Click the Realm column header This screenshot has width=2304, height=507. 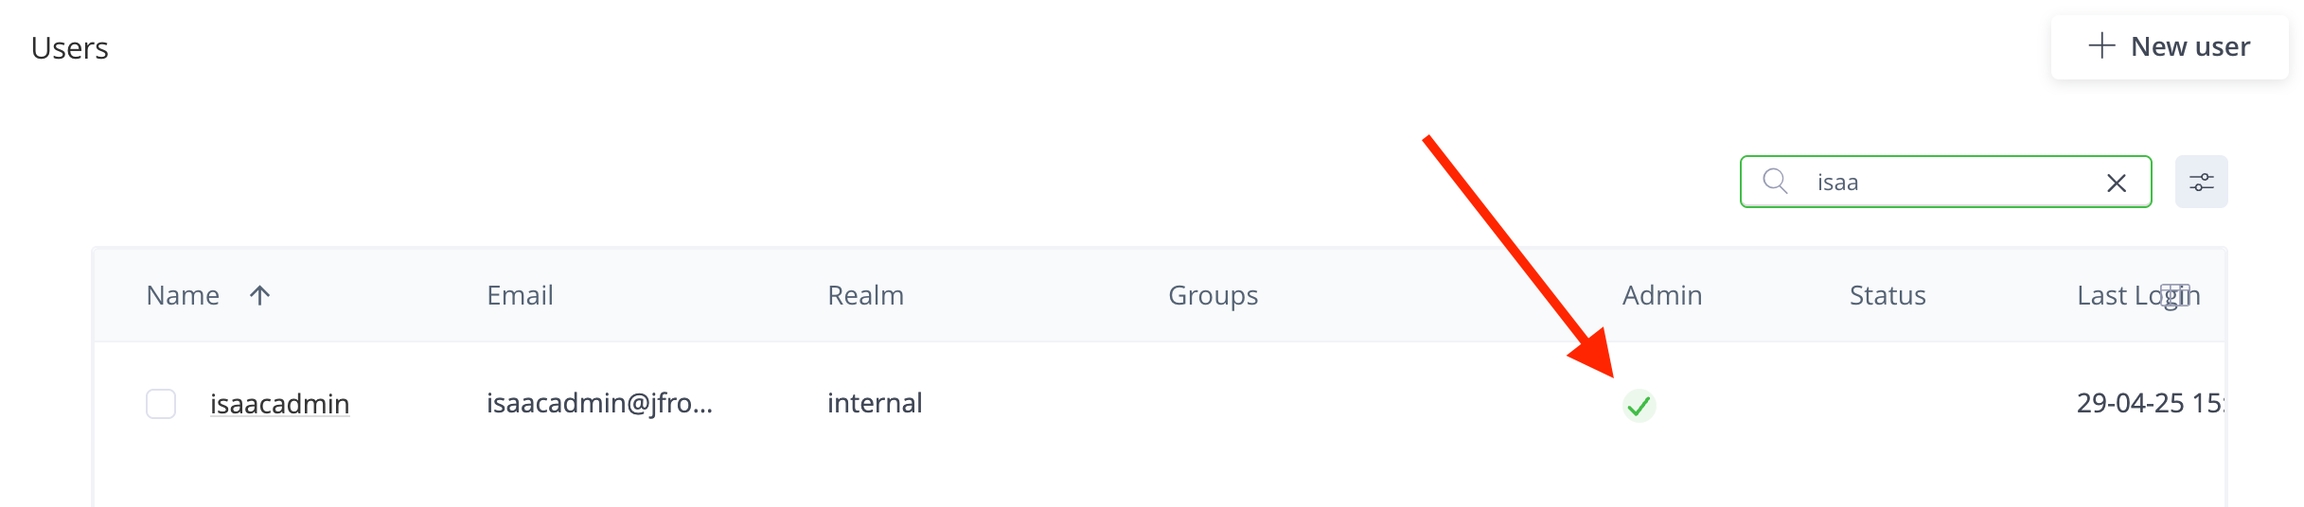point(865,295)
